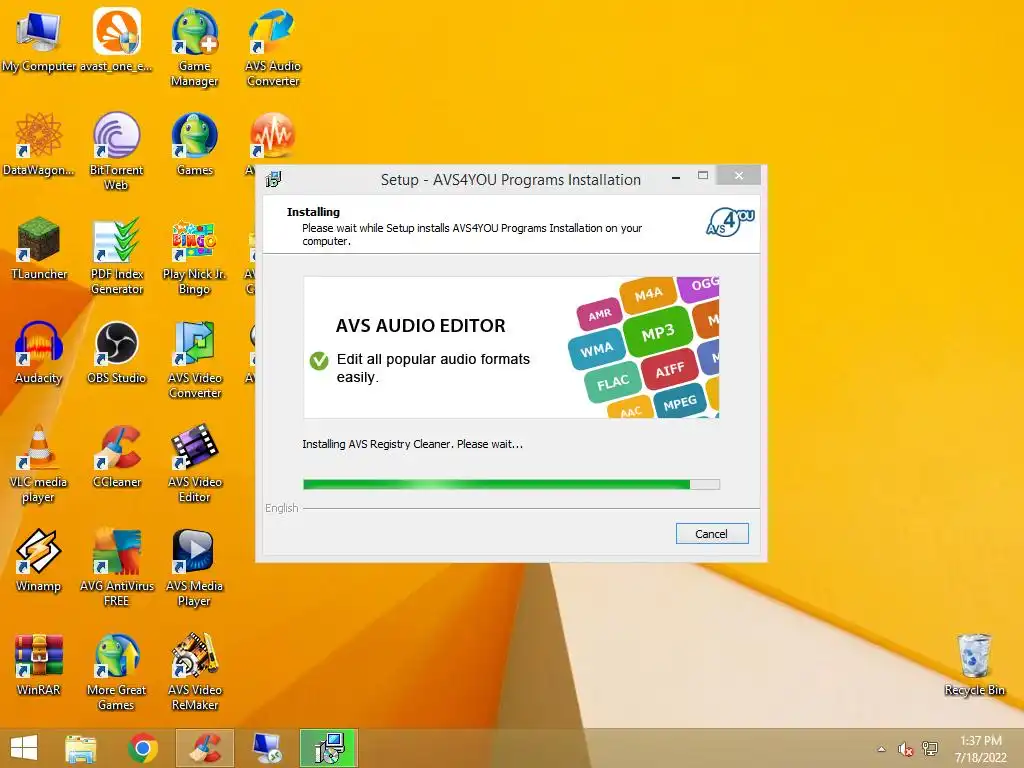Viewport: 1024px width, 768px height.
Task: Open the avast_one_e... installer icon
Action: pyautogui.click(x=116, y=40)
